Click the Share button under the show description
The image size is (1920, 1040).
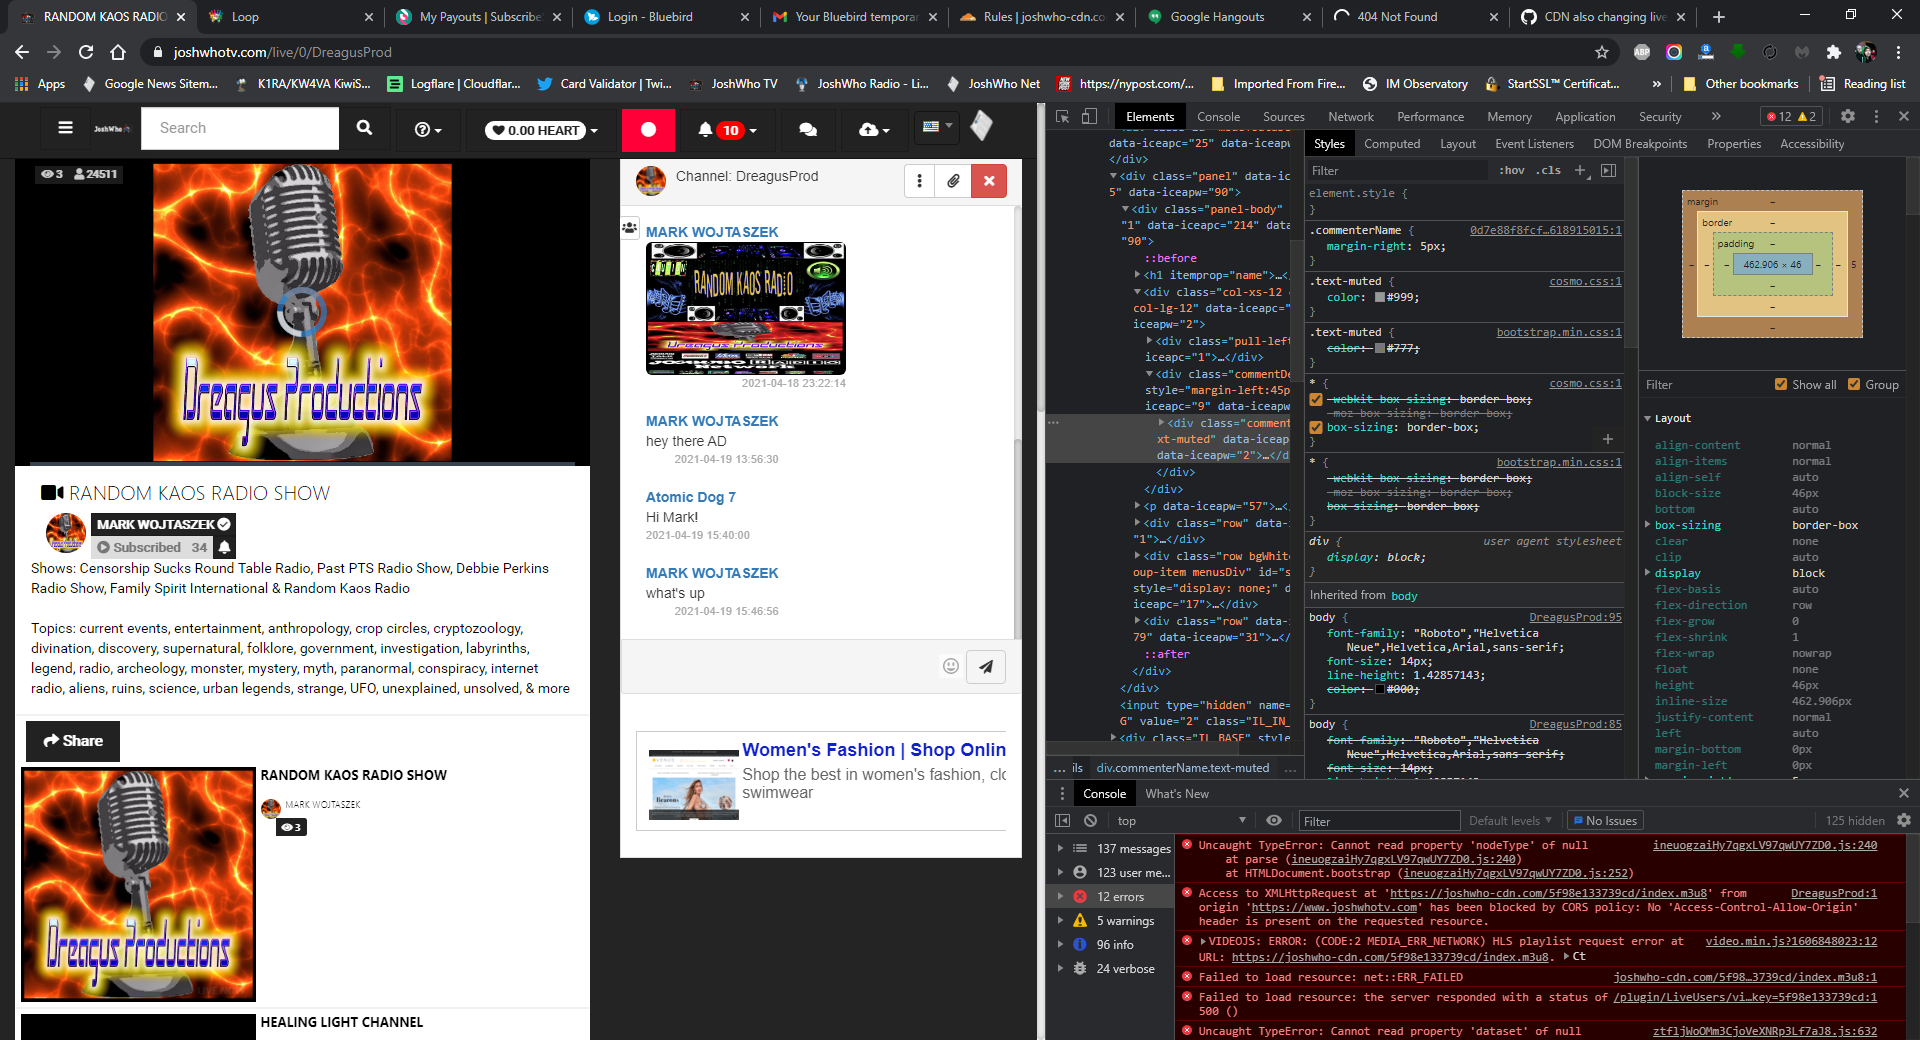(x=72, y=741)
